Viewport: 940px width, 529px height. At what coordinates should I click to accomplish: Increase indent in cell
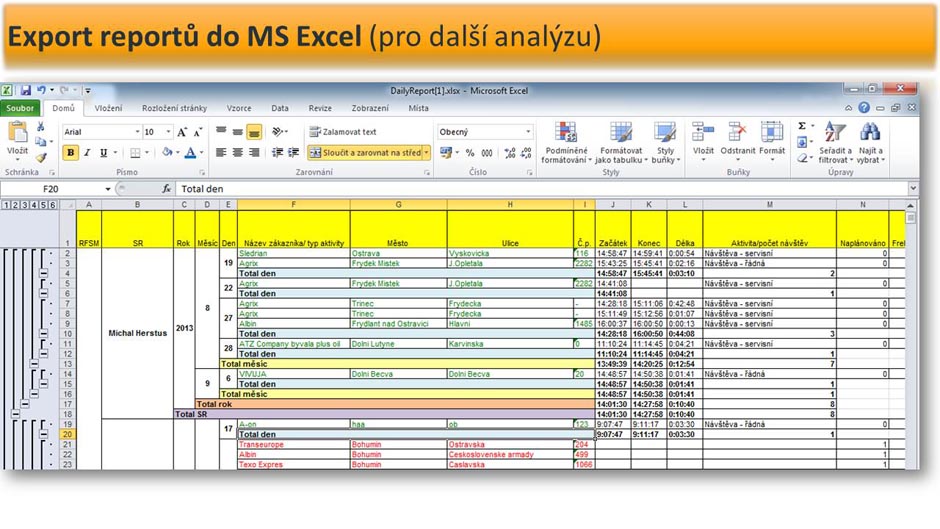pyautogui.click(x=294, y=153)
